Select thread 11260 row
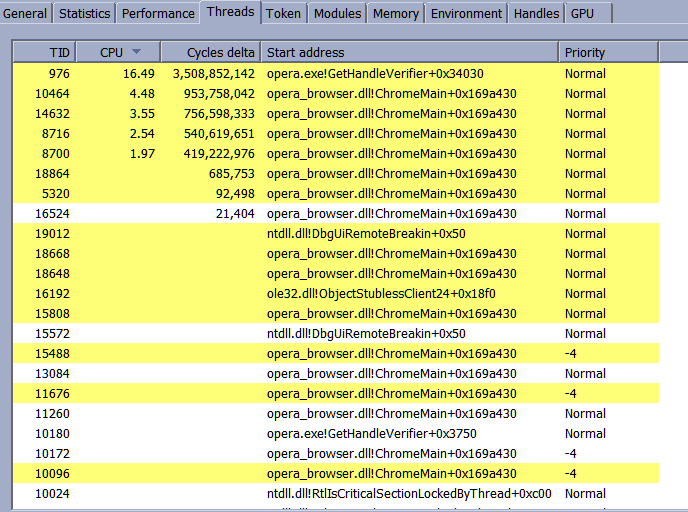Image resolution: width=688 pixels, height=512 pixels. point(336,414)
